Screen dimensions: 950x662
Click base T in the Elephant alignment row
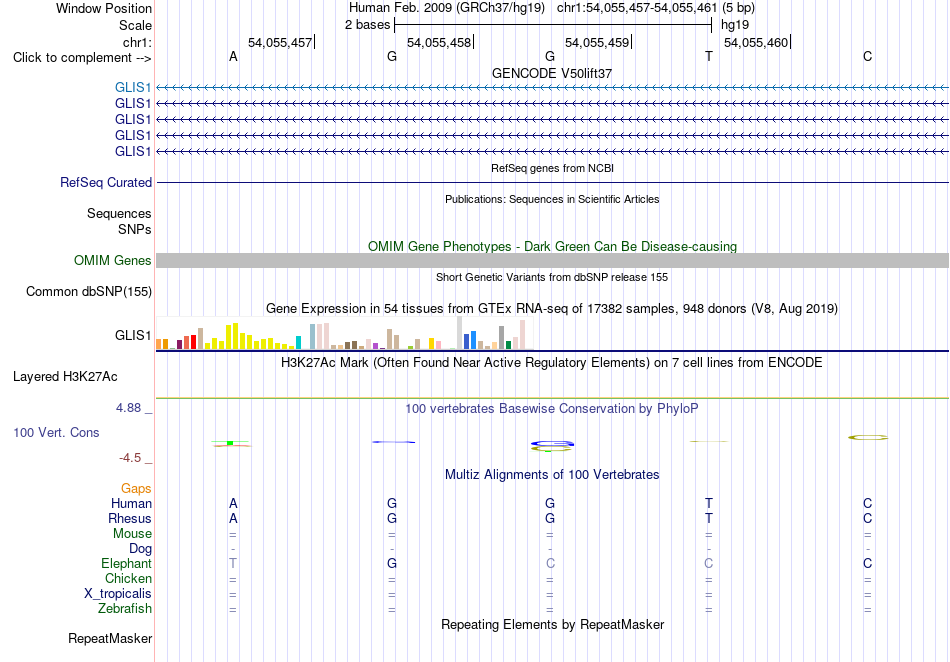233,563
